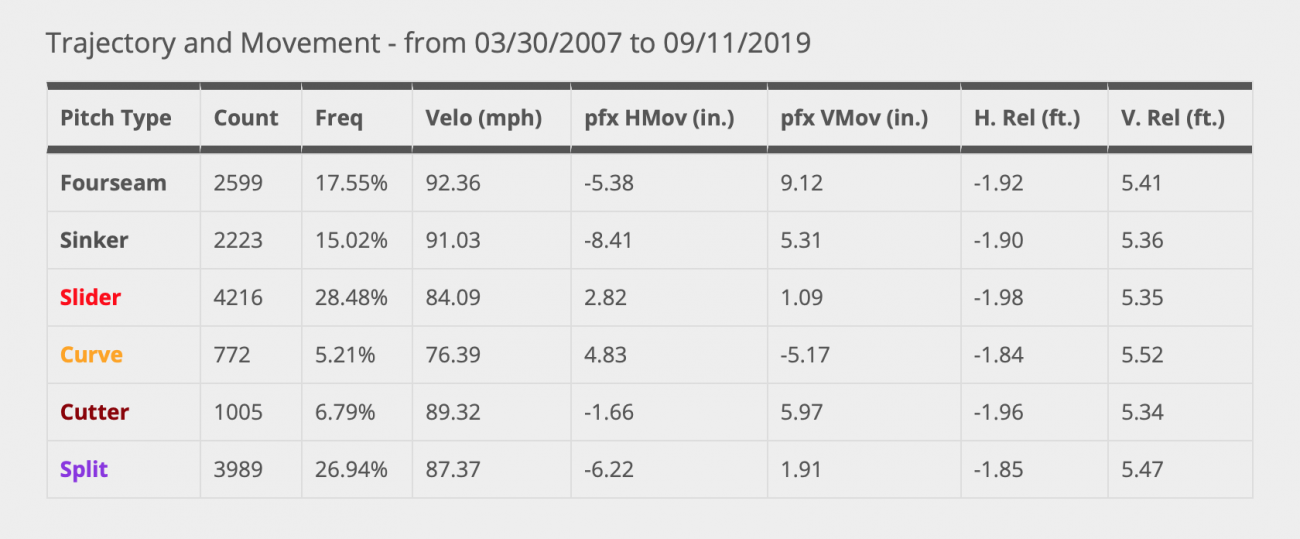Screen dimensions: 1300x539
Task: Click the Cutter V. Rel value 5.34
Action: [1143, 412]
